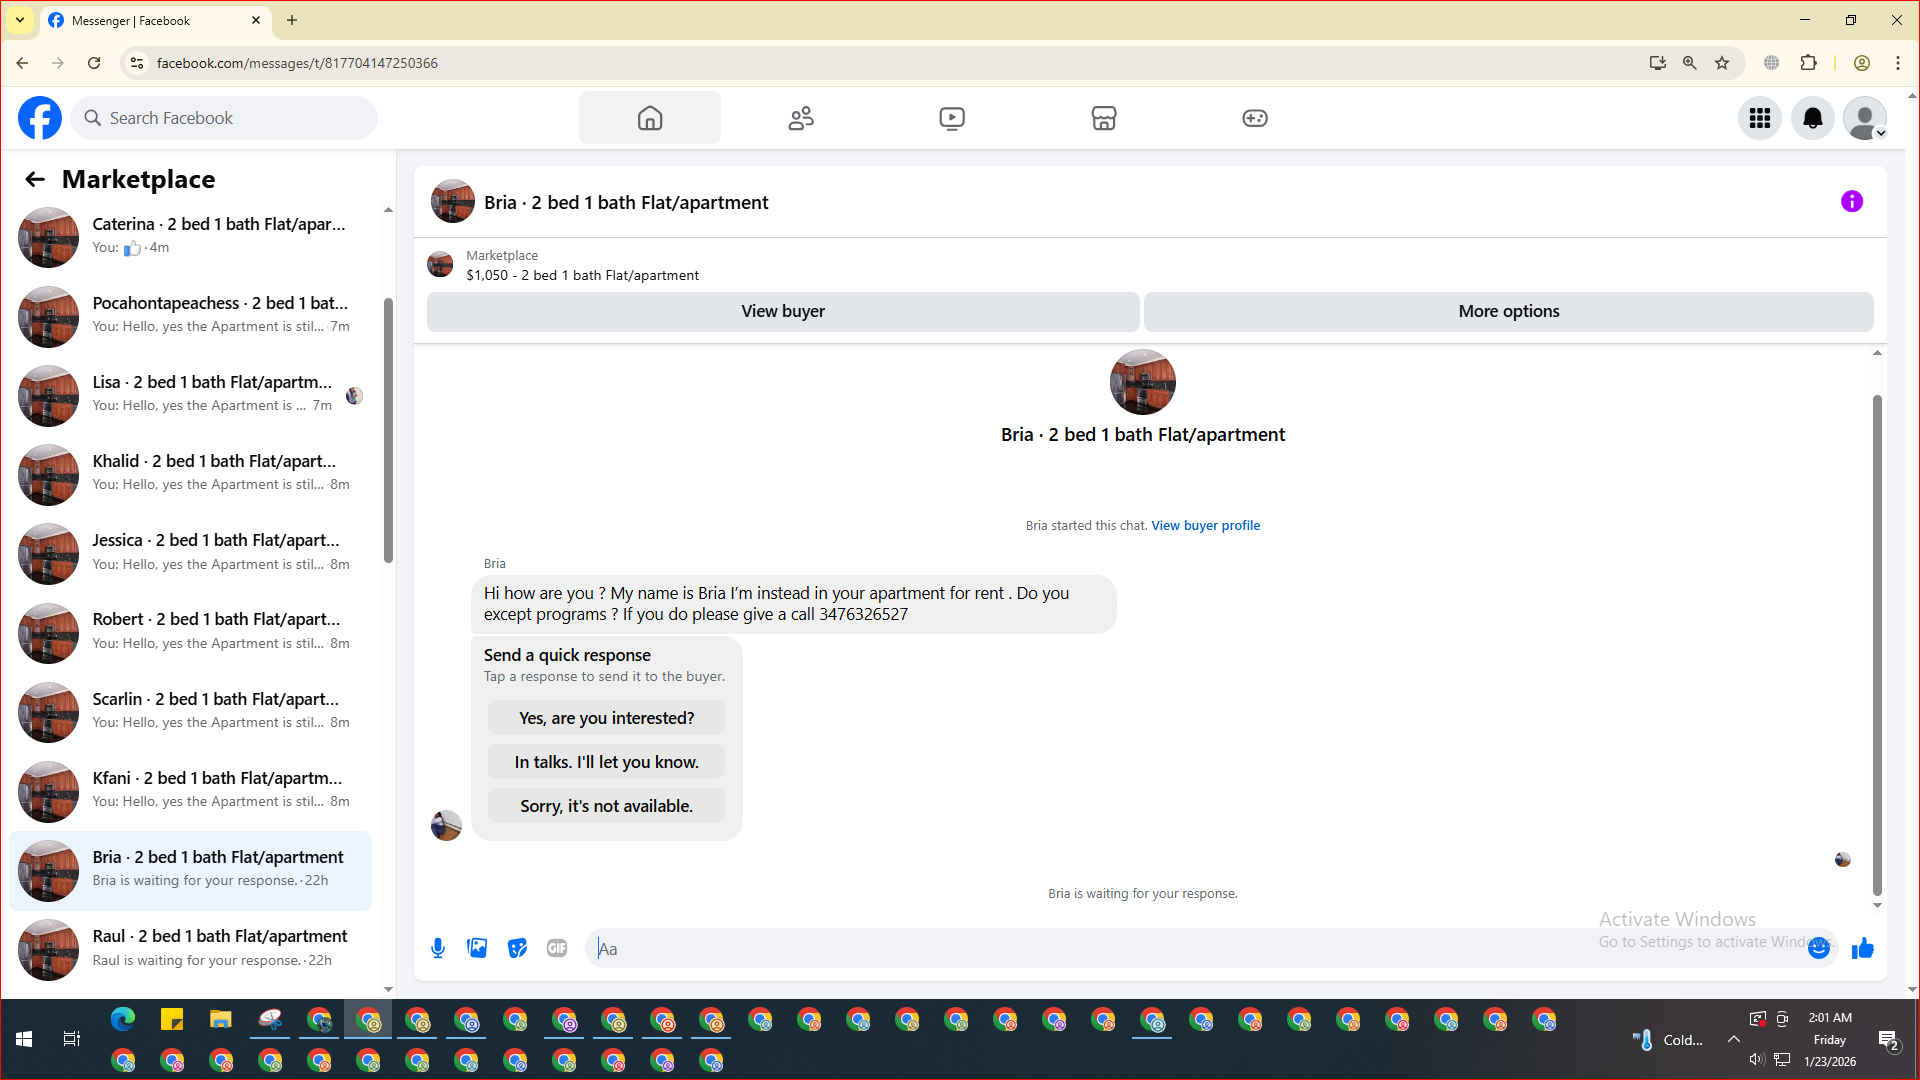Record a voice clip with microphone icon

coord(438,948)
